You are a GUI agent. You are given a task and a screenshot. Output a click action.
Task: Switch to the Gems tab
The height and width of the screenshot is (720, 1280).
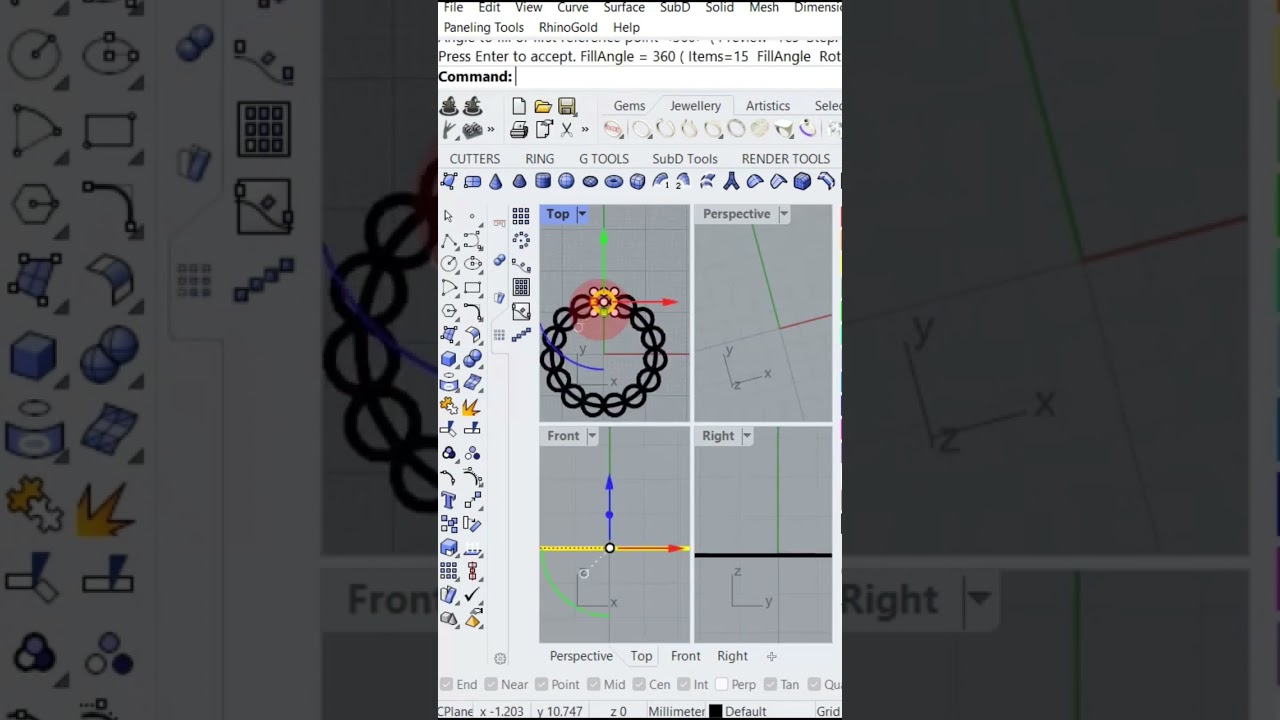click(x=629, y=106)
